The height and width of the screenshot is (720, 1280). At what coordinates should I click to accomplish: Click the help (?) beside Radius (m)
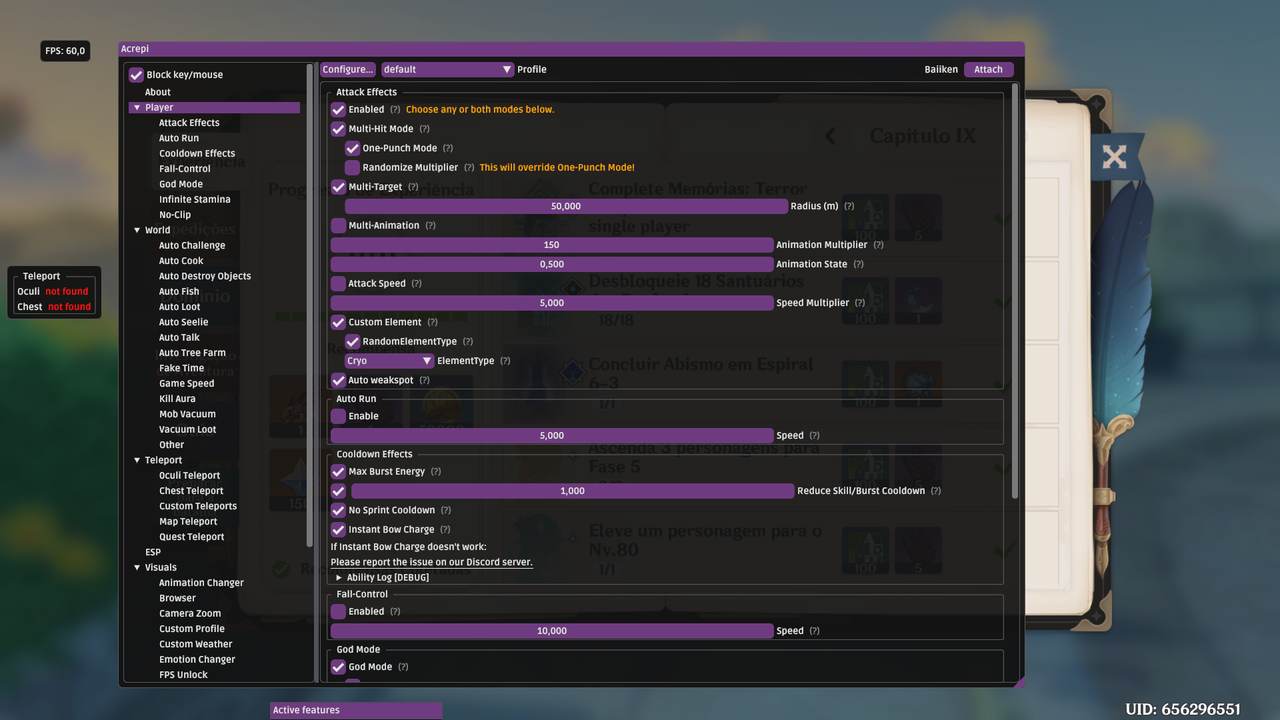point(849,206)
